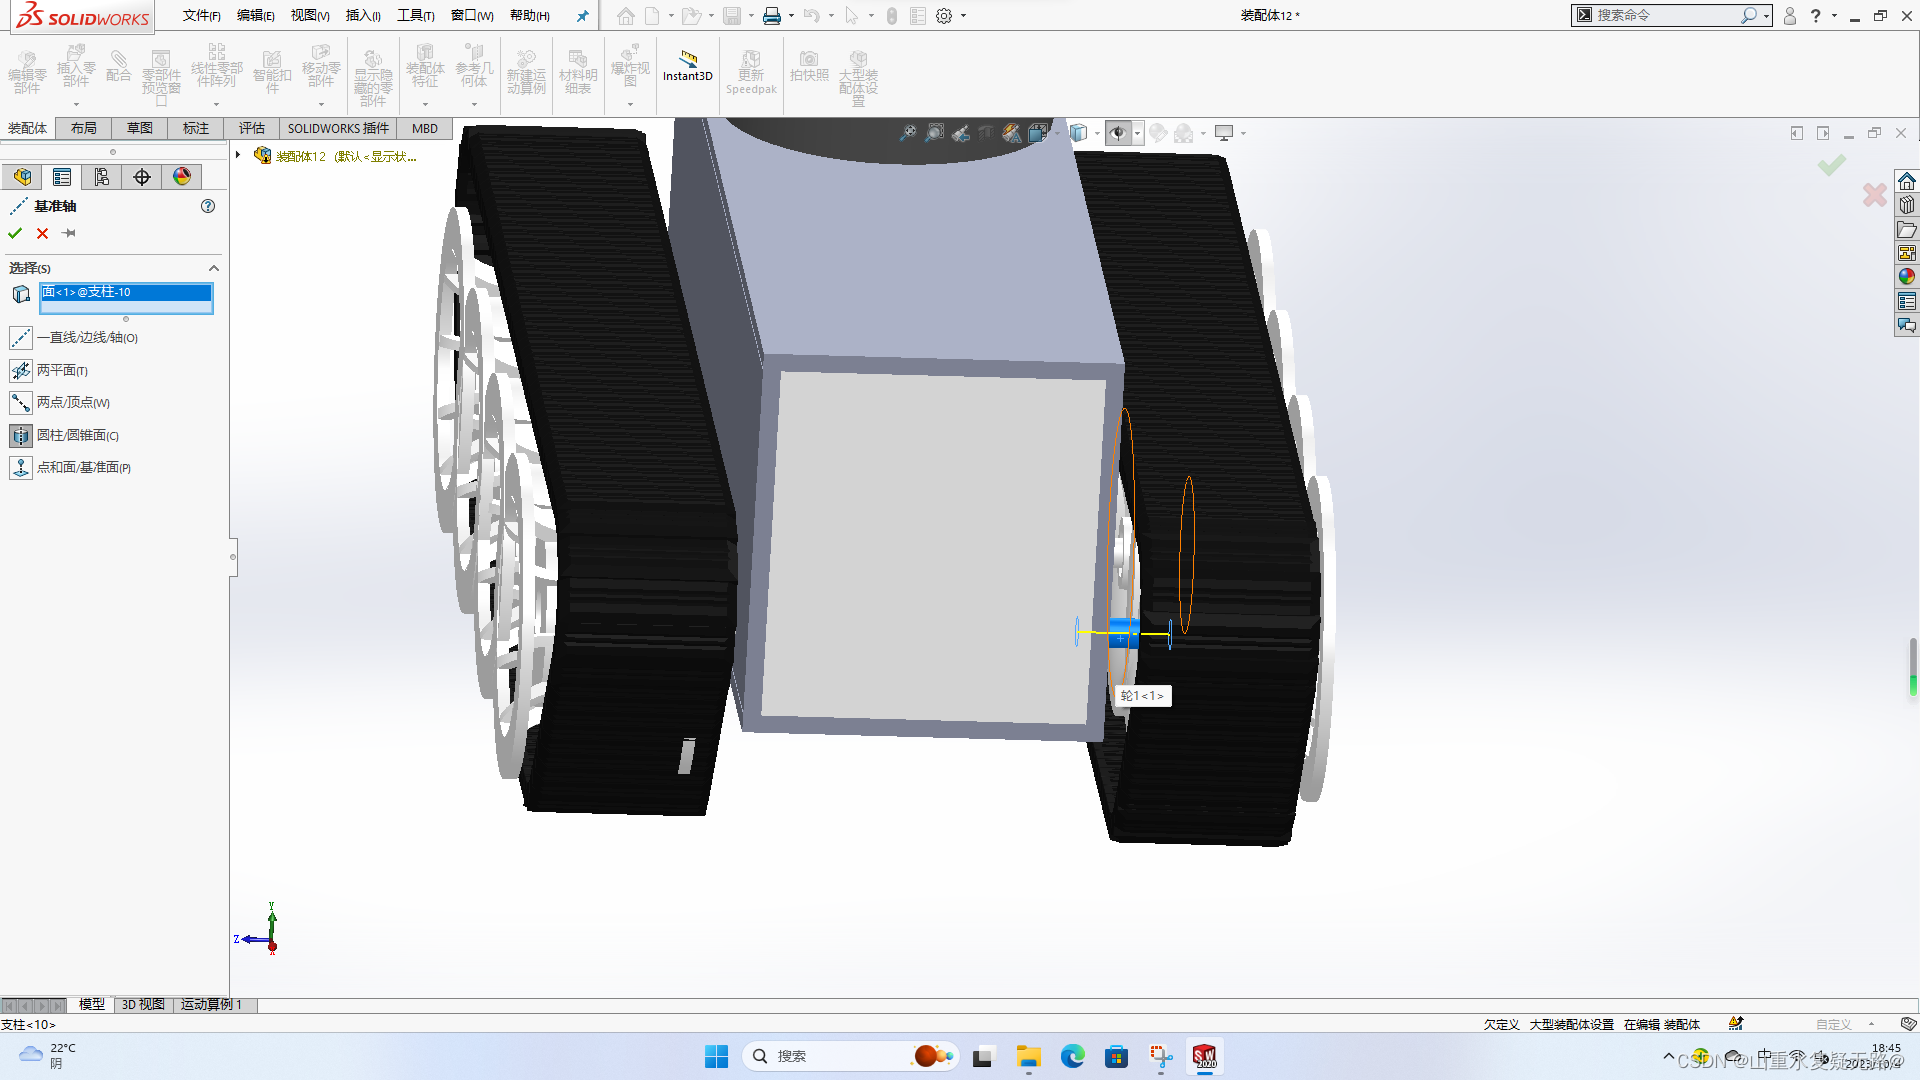This screenshot has width=1920, height=1080.
Task: Open File Explorer task pane folder
Action: [1907, 229]
